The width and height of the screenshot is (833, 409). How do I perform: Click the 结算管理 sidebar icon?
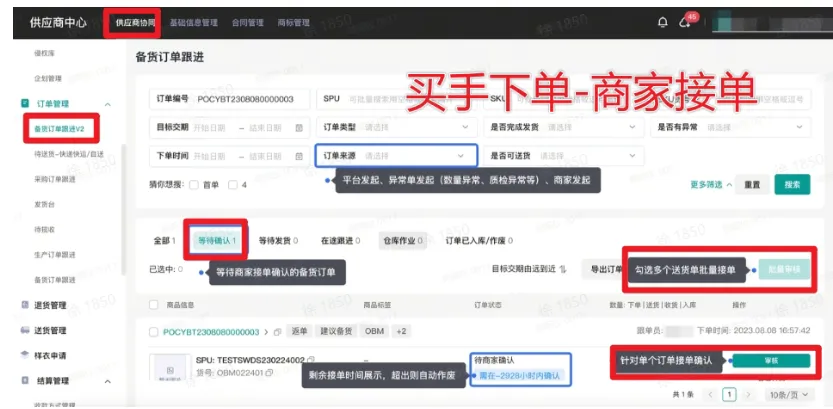(x=24, y=381)
